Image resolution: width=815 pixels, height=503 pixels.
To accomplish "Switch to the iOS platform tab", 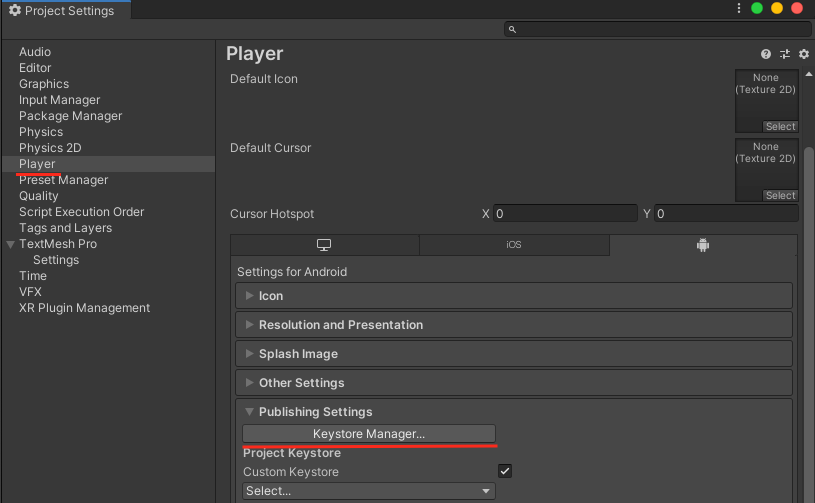I will click(x=514, y=245).
